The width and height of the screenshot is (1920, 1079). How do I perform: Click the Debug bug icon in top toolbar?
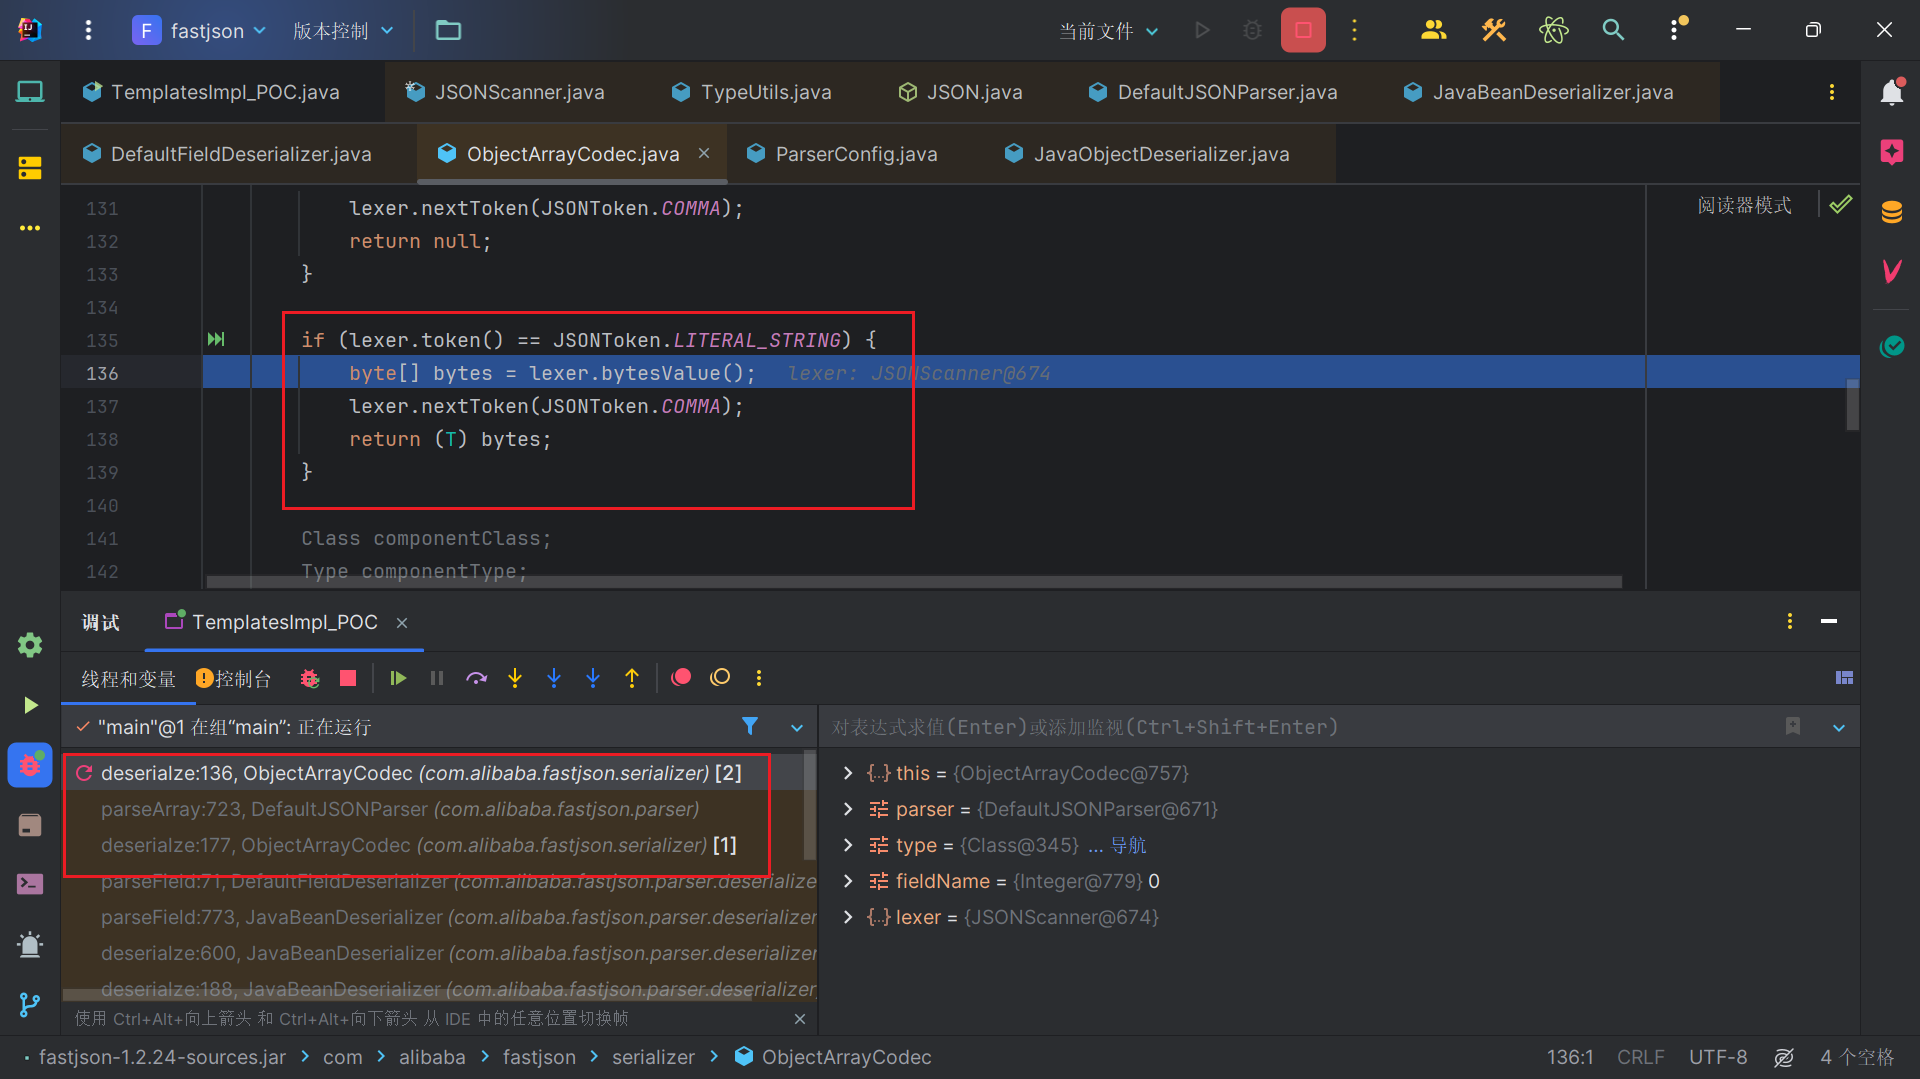tap(1252, 30)
